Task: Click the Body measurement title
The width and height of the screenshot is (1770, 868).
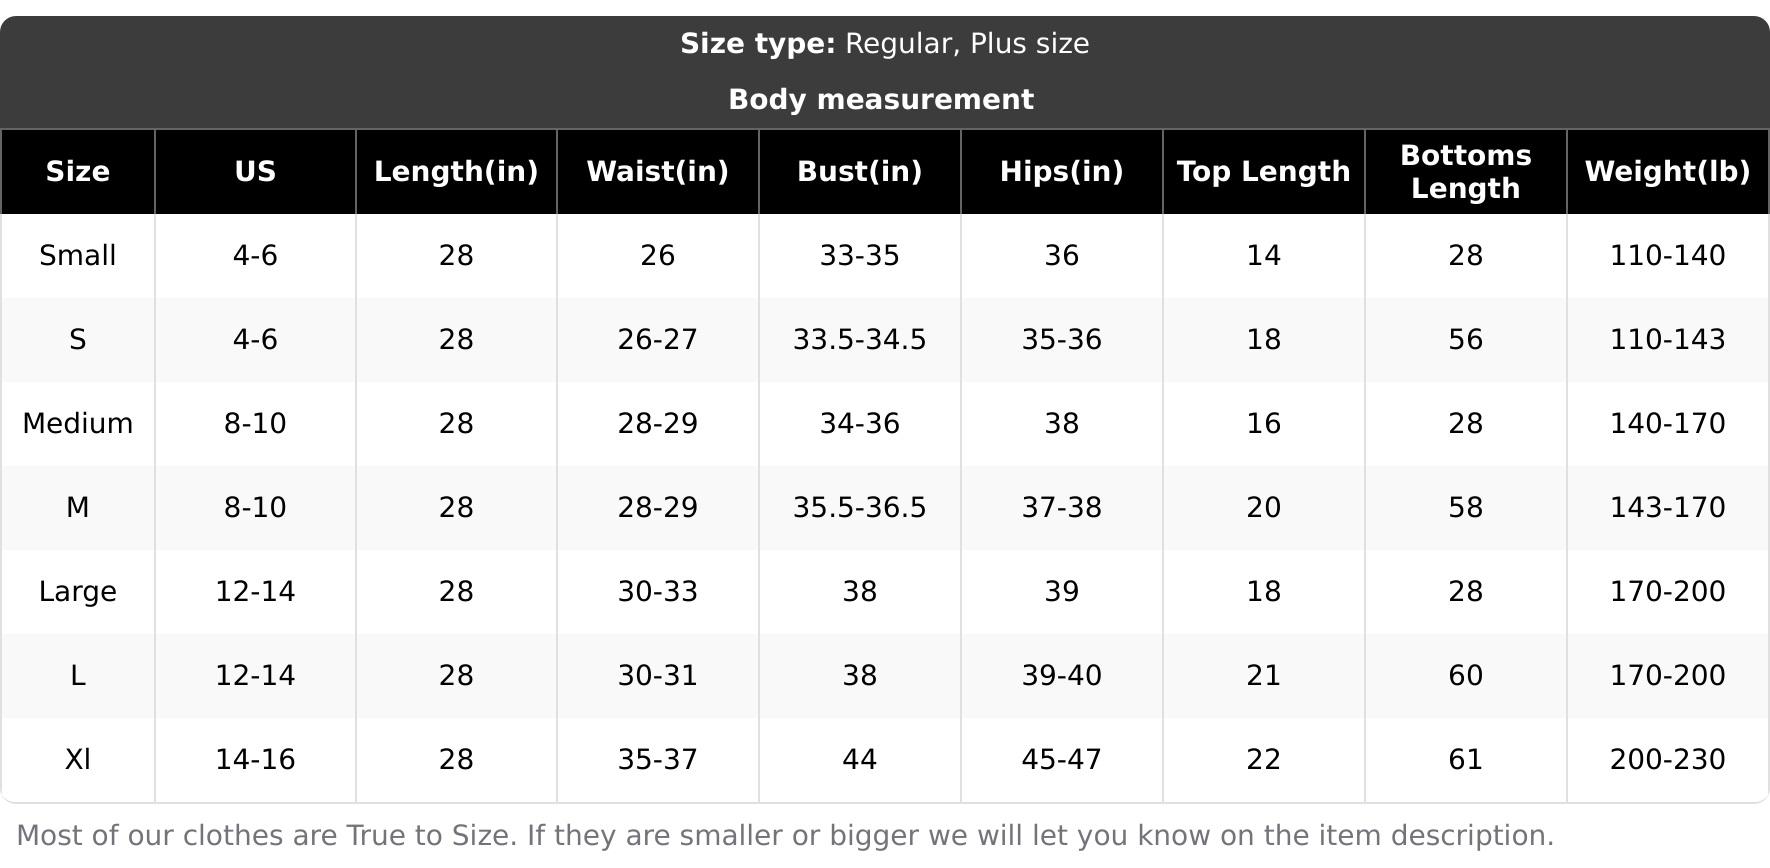Action: click(881, 100)
